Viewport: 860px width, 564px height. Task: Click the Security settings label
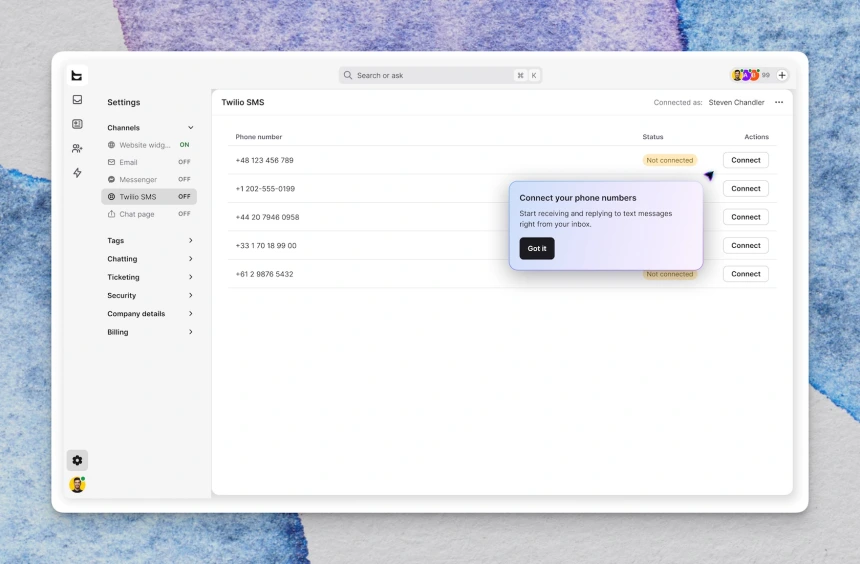[122, 295]
